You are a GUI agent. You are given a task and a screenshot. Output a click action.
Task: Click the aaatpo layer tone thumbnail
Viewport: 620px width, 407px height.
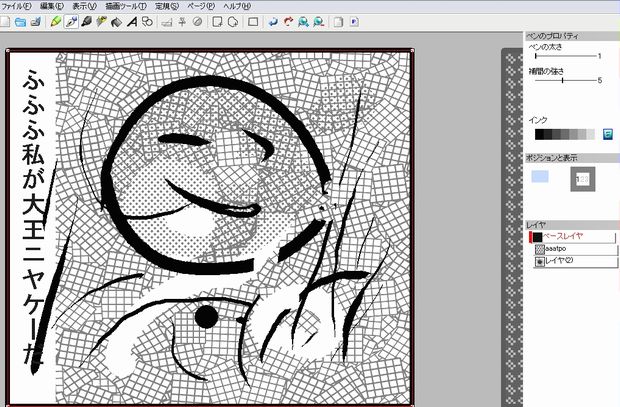pos(539,250)
